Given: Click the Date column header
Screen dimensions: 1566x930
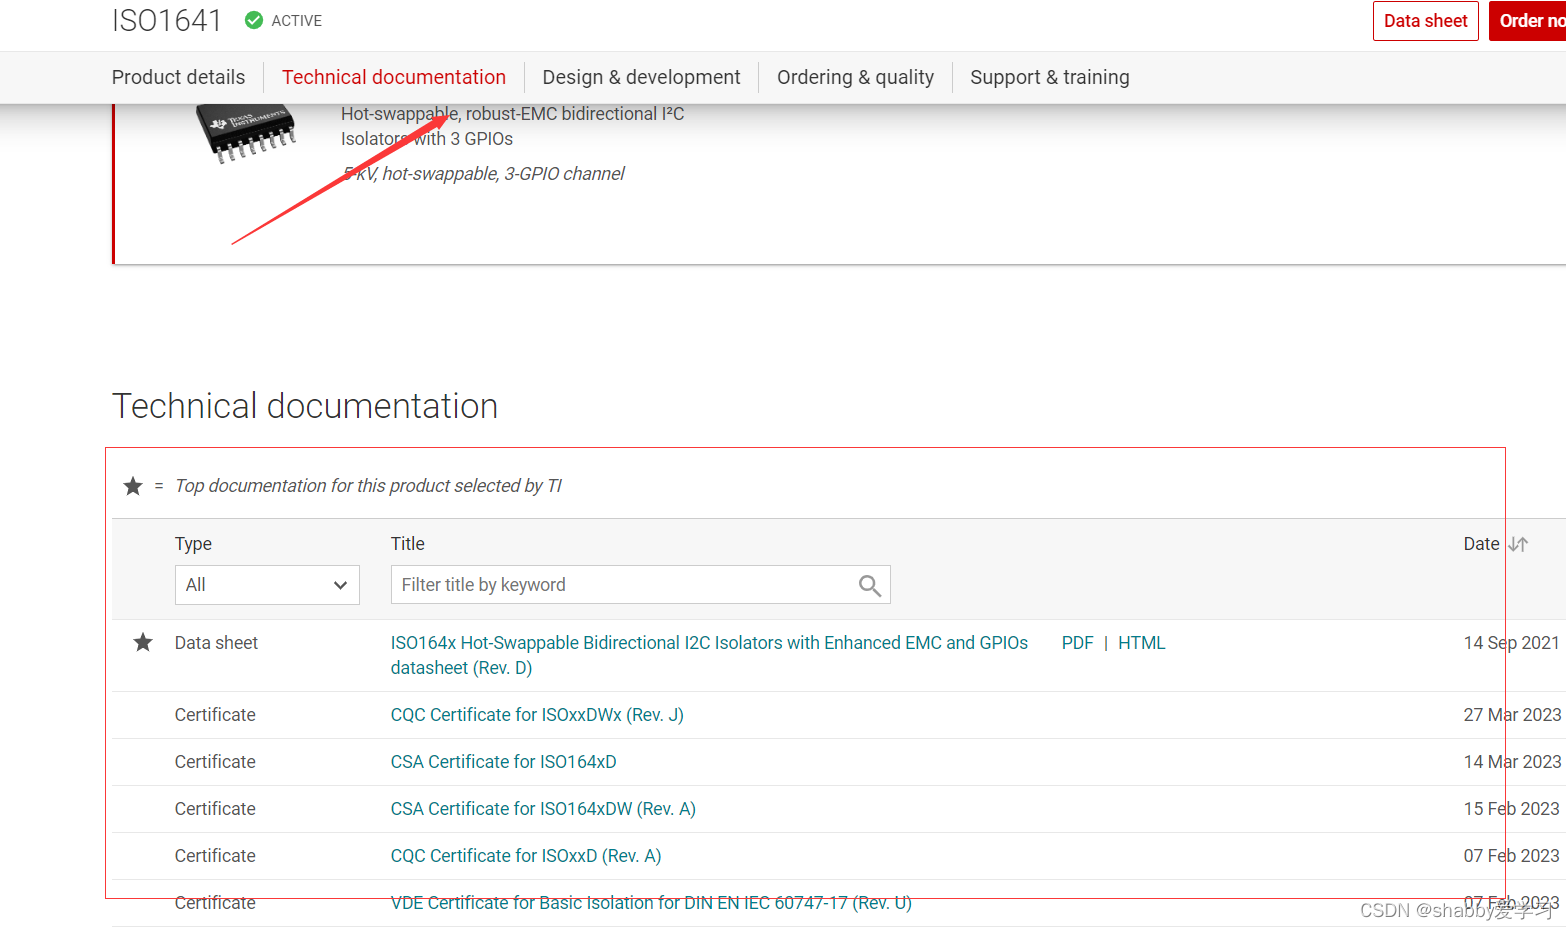Looking at the screenshot, I should click(x=1481, y=544).
